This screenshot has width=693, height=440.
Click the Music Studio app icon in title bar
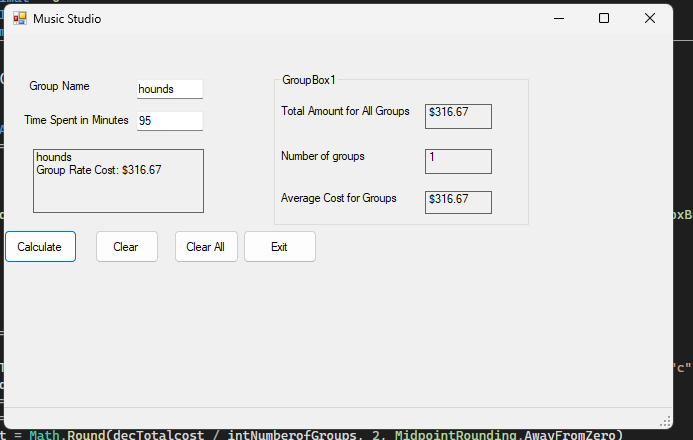click(x=20, y=18)
